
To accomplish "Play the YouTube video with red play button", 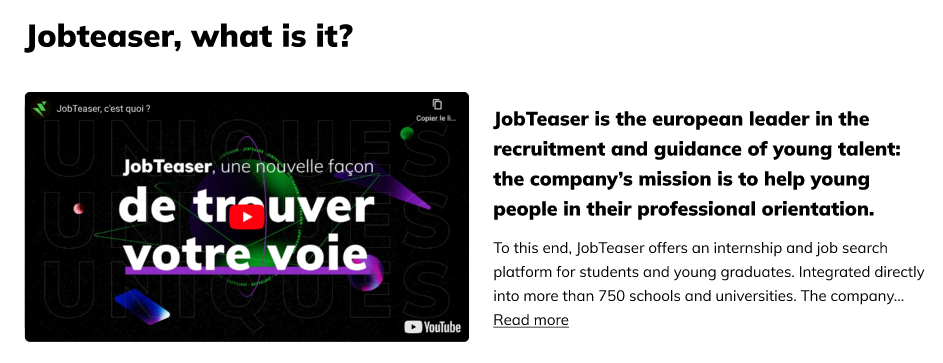I will click(247, 217).
